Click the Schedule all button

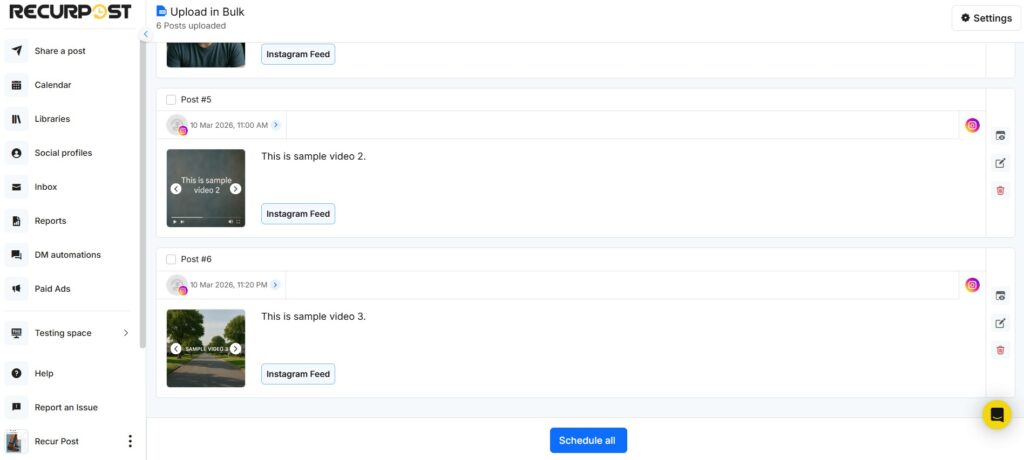[x=588, y=440]
